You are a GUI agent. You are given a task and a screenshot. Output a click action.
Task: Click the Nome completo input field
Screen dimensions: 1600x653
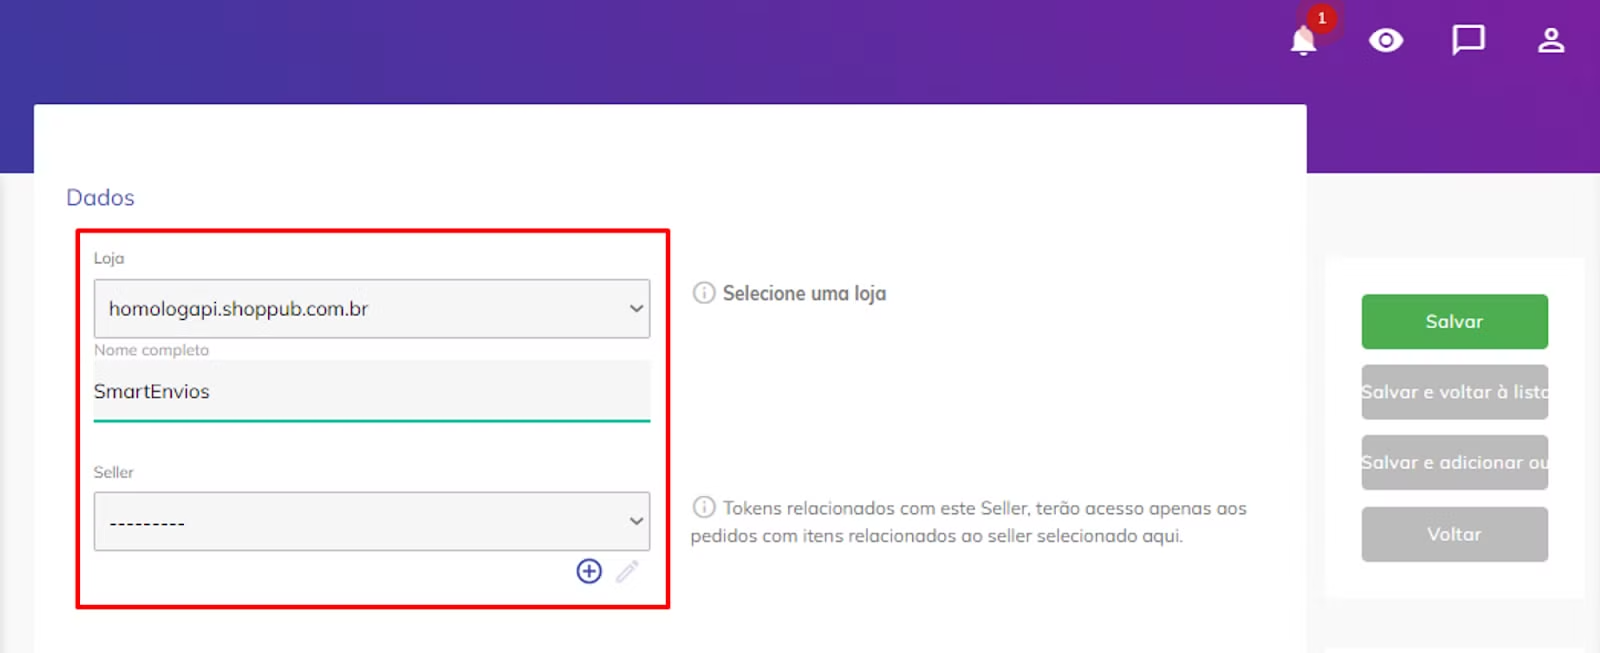372,391
